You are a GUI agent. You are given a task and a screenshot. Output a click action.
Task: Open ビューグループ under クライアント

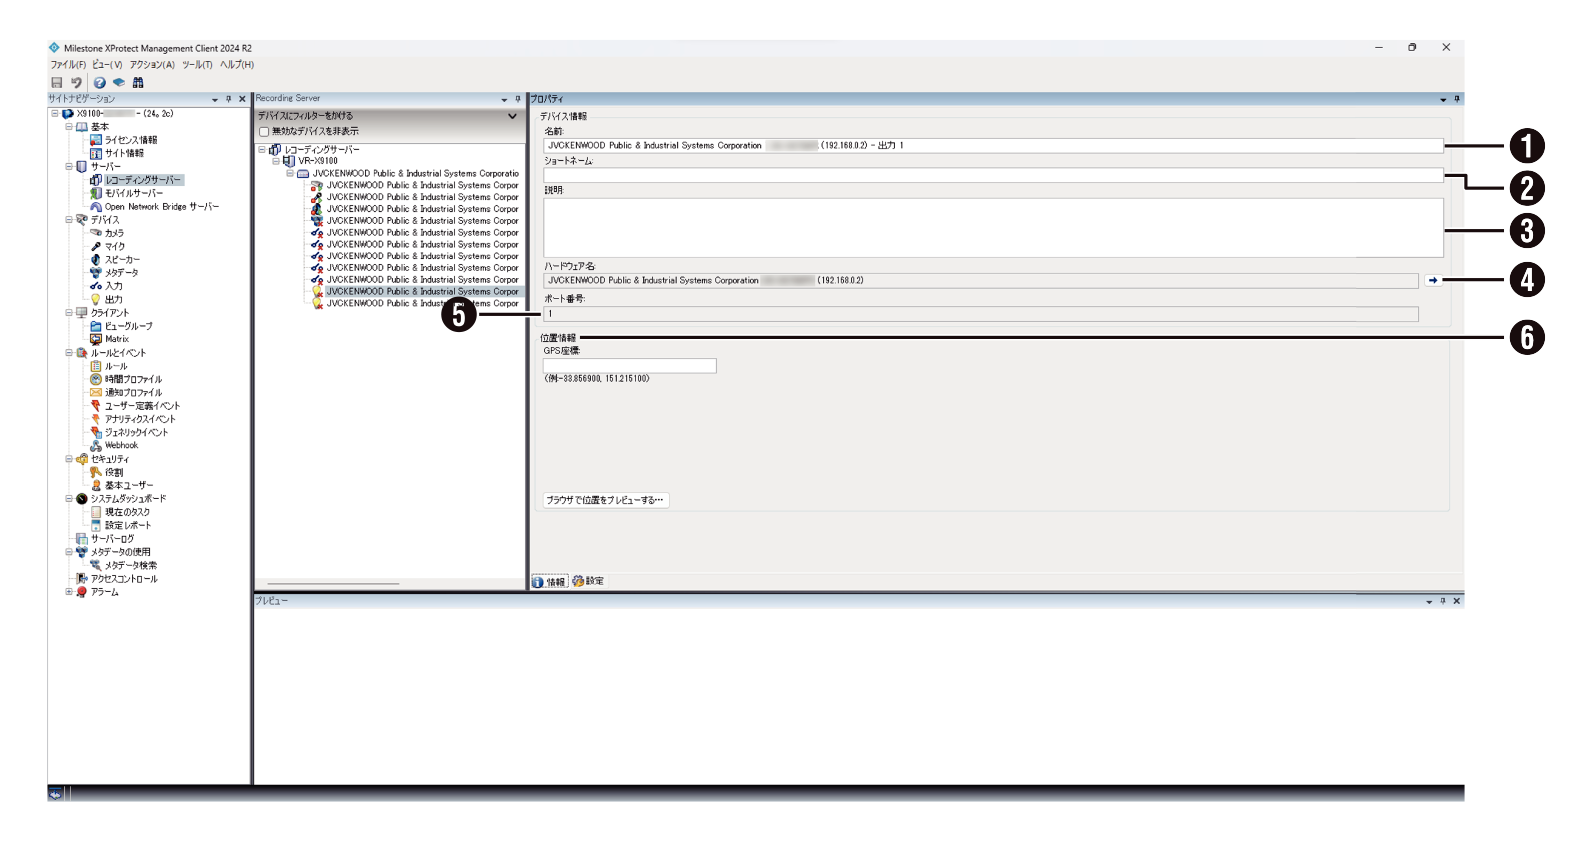(x=129, y=326)
